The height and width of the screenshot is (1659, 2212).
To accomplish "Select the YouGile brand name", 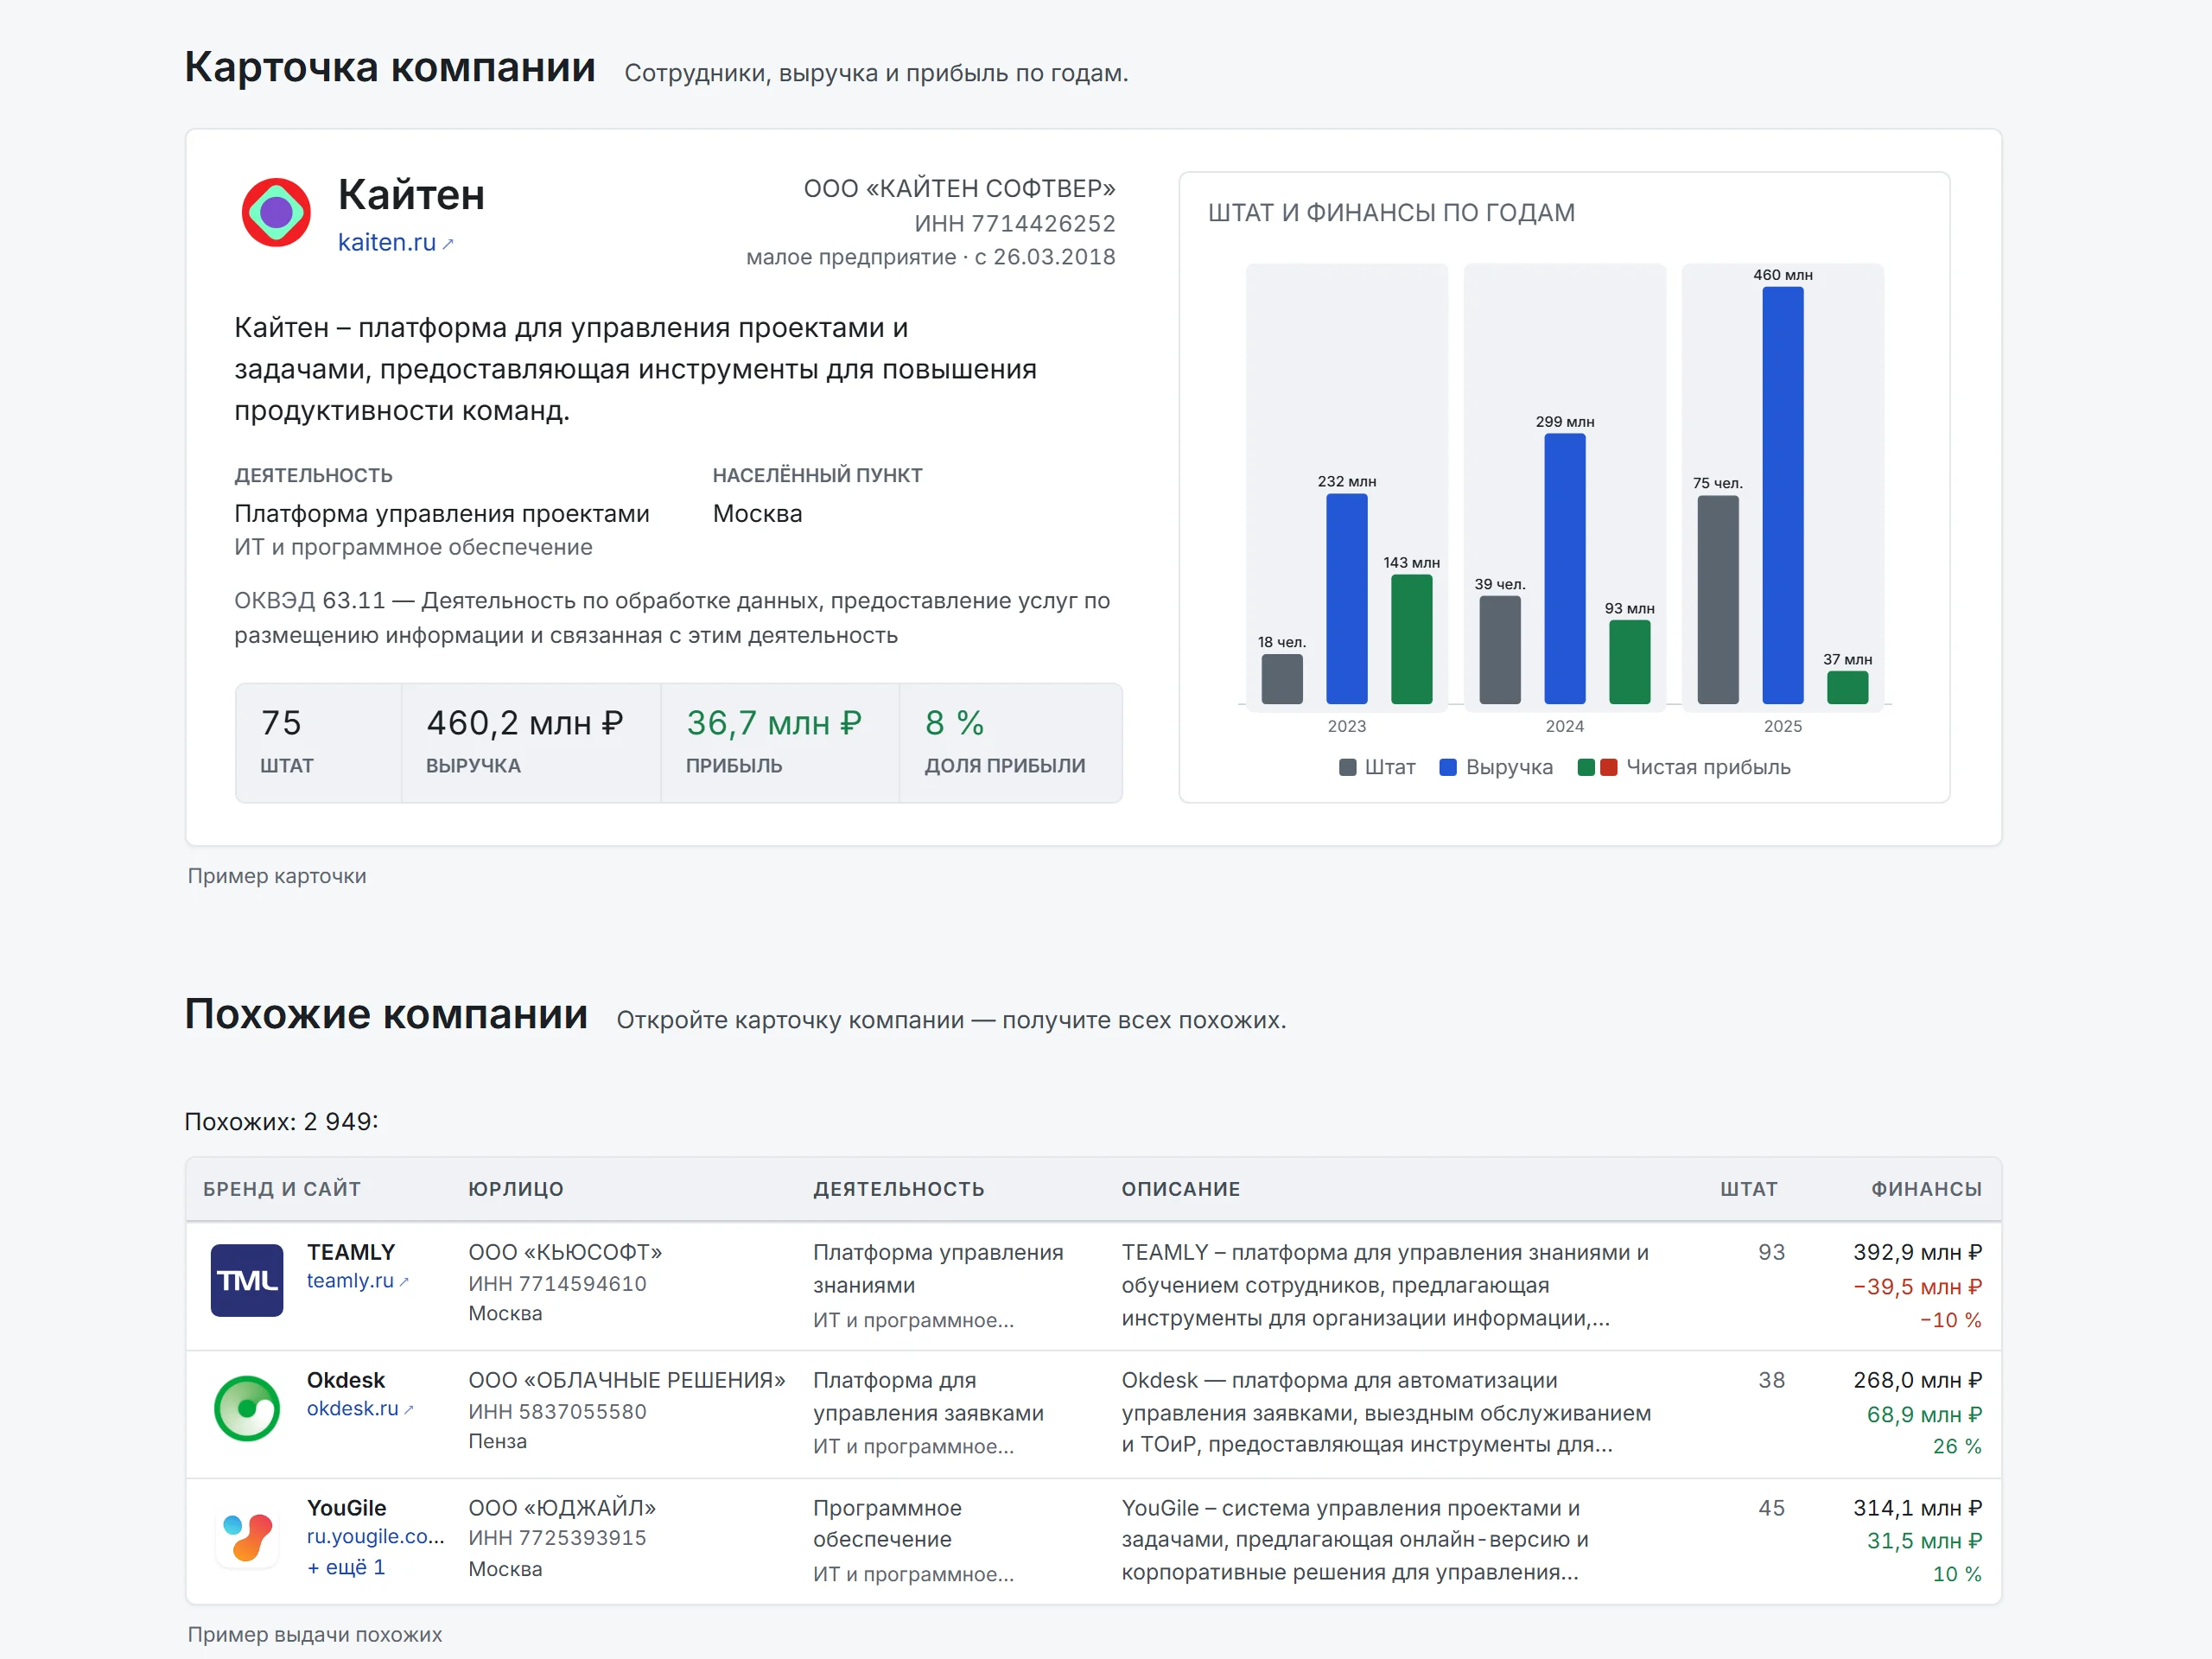I will tap(346, 1508).
